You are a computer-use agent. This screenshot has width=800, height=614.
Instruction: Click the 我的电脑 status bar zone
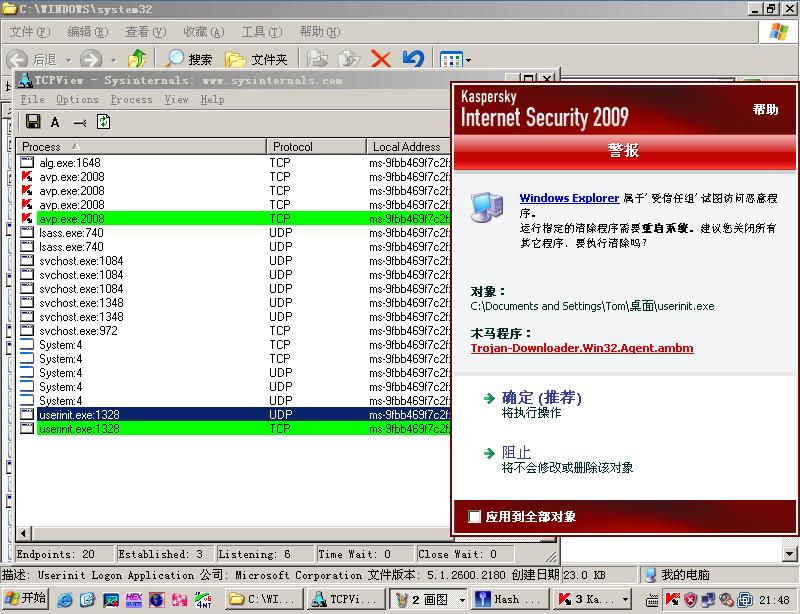[x=717, y=575]
